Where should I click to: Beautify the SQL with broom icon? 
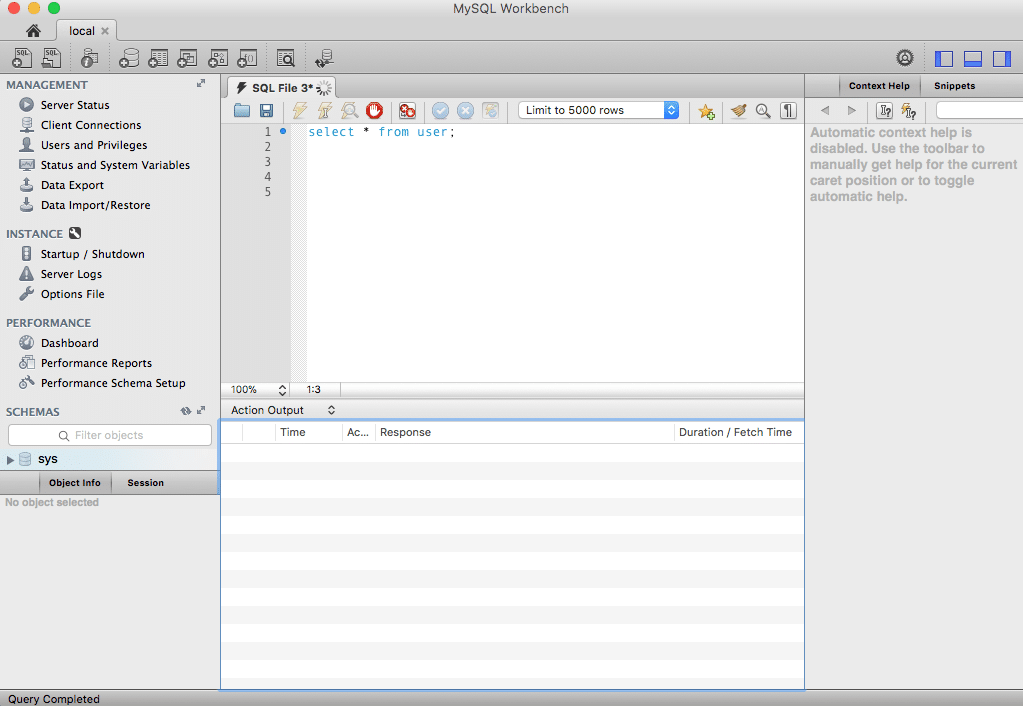pos(739,110)
